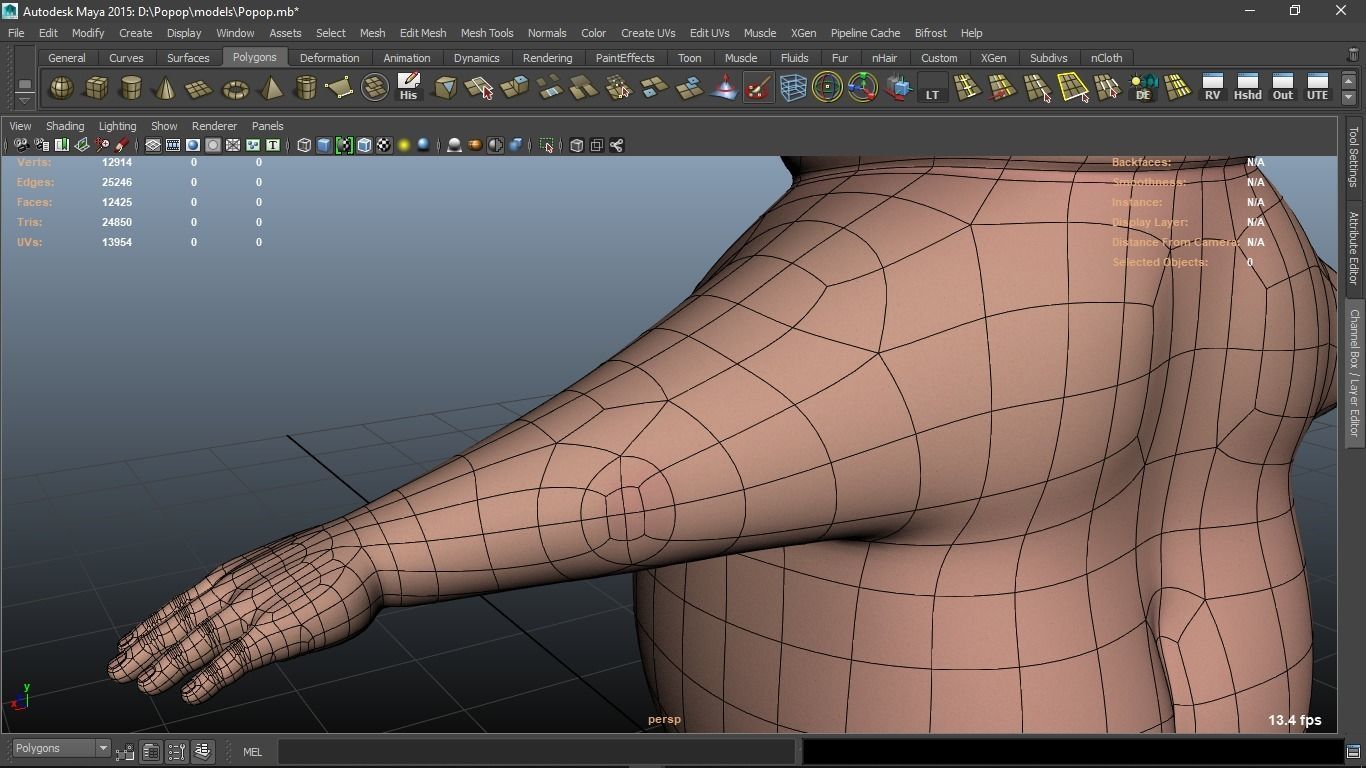1366x768 pixels.
Task: Toggle textured display in viewport
Action: (384, 145)
